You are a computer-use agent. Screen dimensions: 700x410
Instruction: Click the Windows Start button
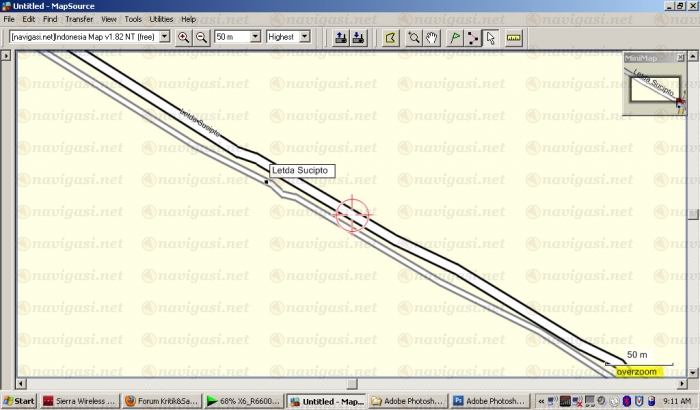pyautogui.click(x=19, y=401)
